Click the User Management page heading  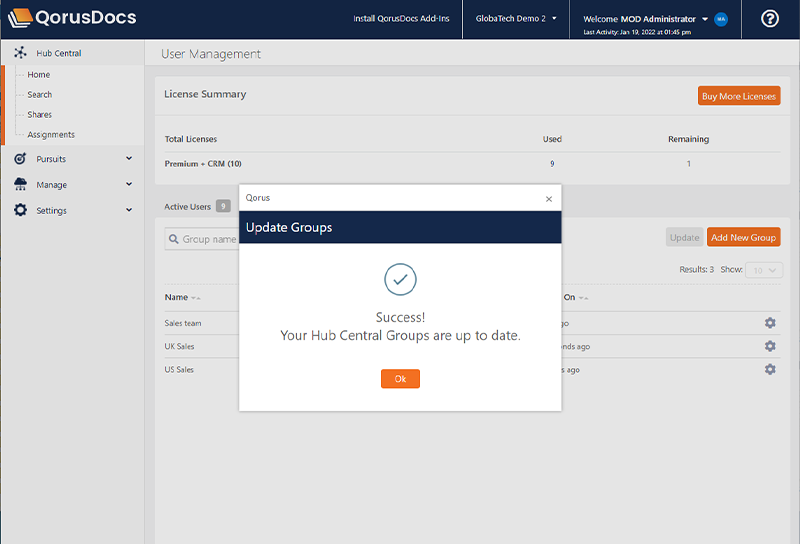[211, 54]
